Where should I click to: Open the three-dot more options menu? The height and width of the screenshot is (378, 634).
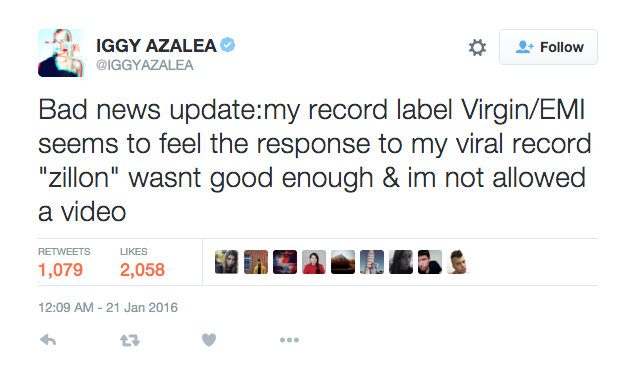click(290, 340)
